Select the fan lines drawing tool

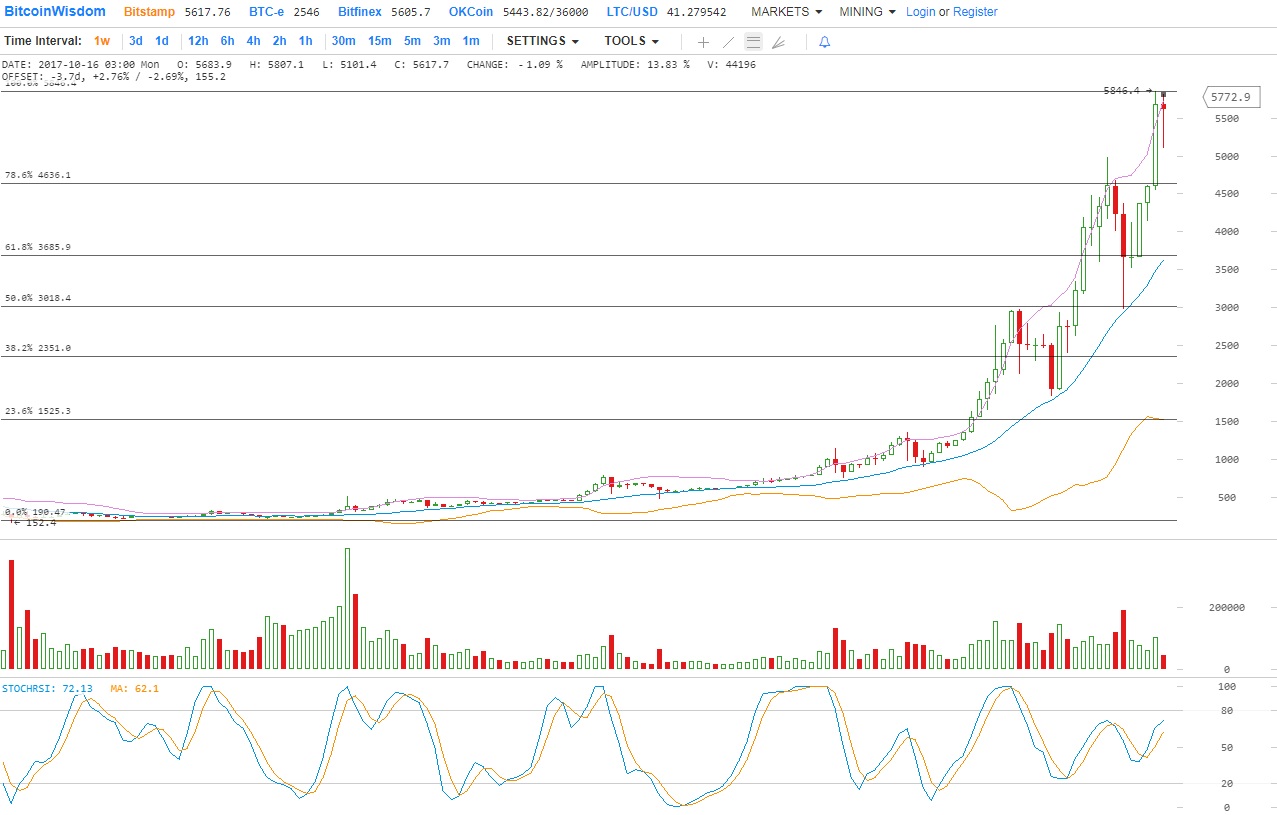[x=779, y=42]
